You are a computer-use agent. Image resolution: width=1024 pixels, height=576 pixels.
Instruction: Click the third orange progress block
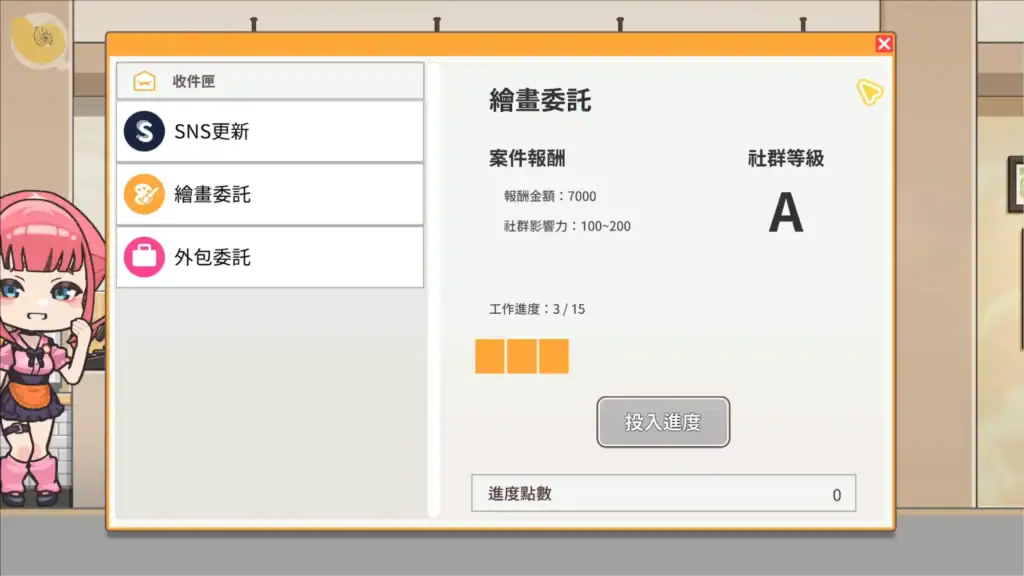point(554,356)
